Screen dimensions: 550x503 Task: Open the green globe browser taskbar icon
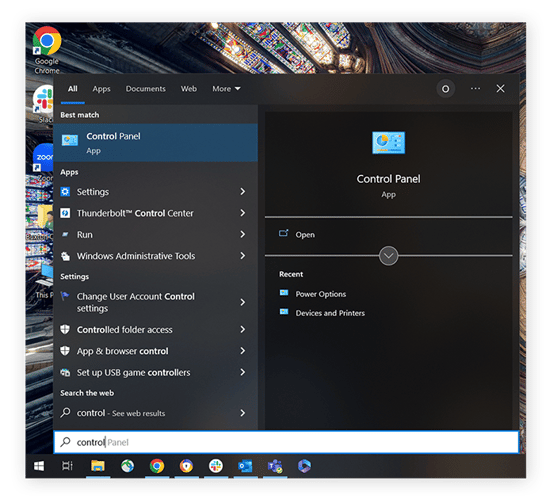pyautogui.click(x=127, y=466)
